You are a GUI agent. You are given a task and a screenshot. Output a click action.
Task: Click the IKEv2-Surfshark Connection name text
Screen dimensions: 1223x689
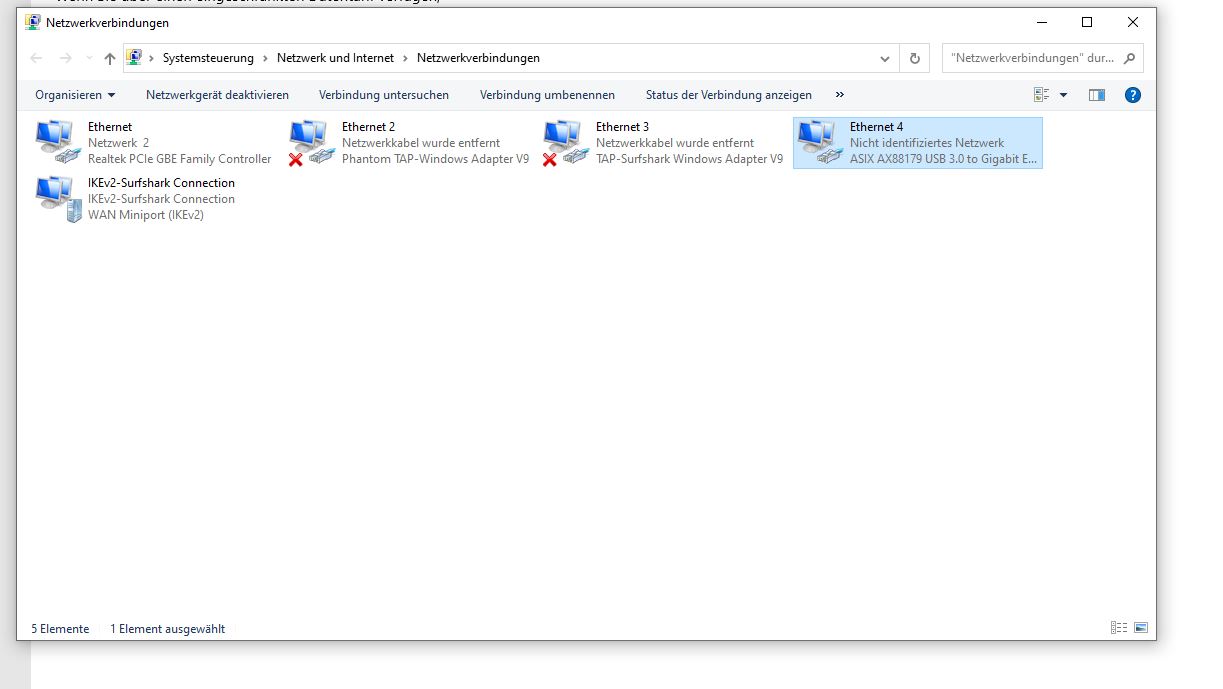click(x=161, y=183)
